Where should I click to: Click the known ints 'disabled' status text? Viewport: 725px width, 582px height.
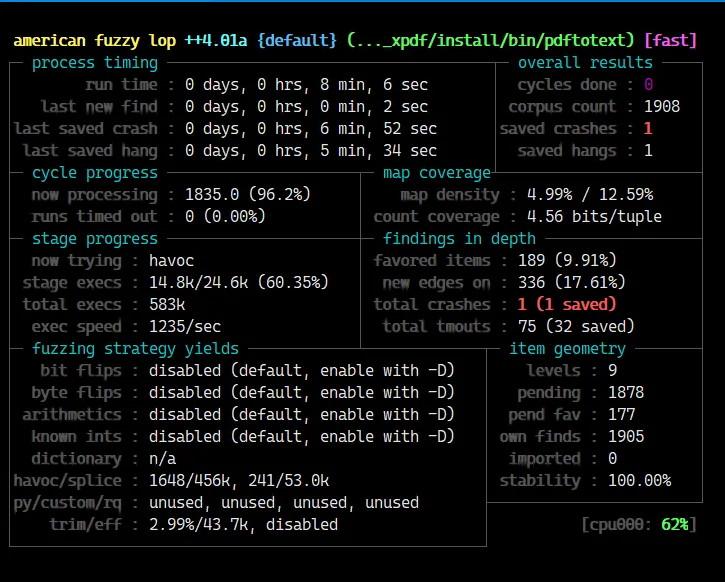coord(185,437)
